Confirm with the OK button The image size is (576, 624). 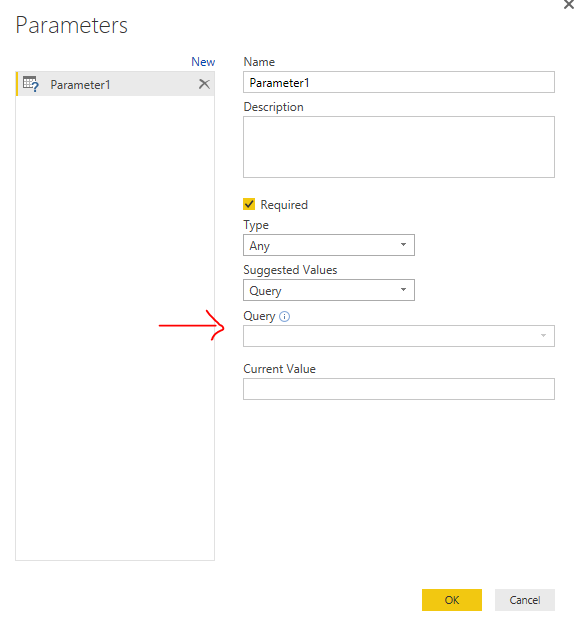tap(452, 600)
